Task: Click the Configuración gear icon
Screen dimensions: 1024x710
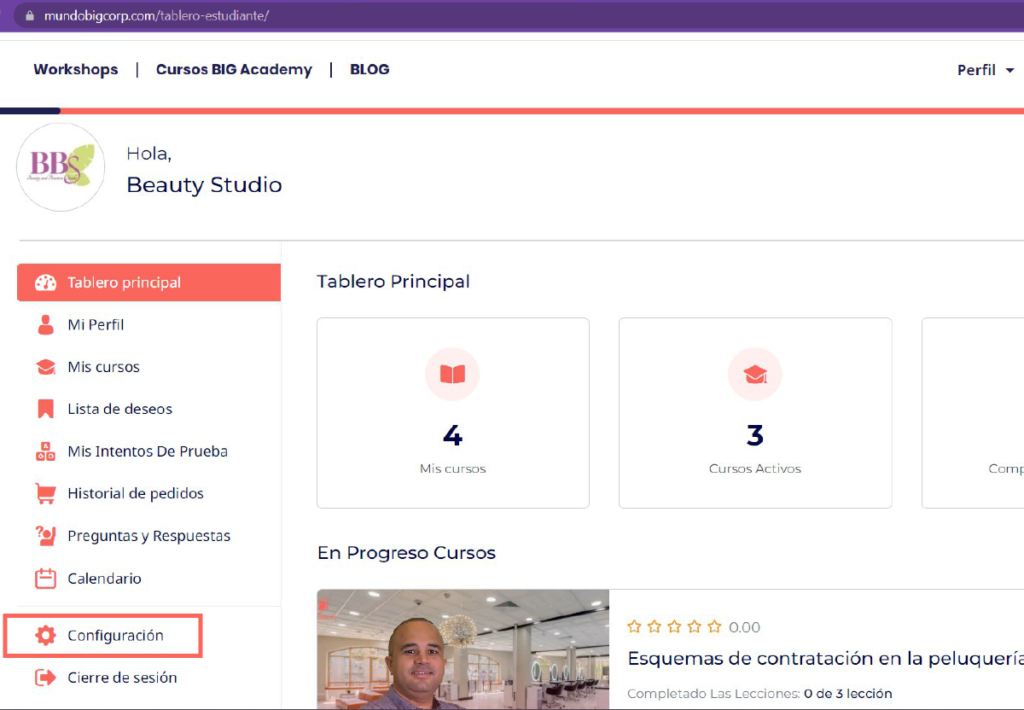Action: pos(46,636)
